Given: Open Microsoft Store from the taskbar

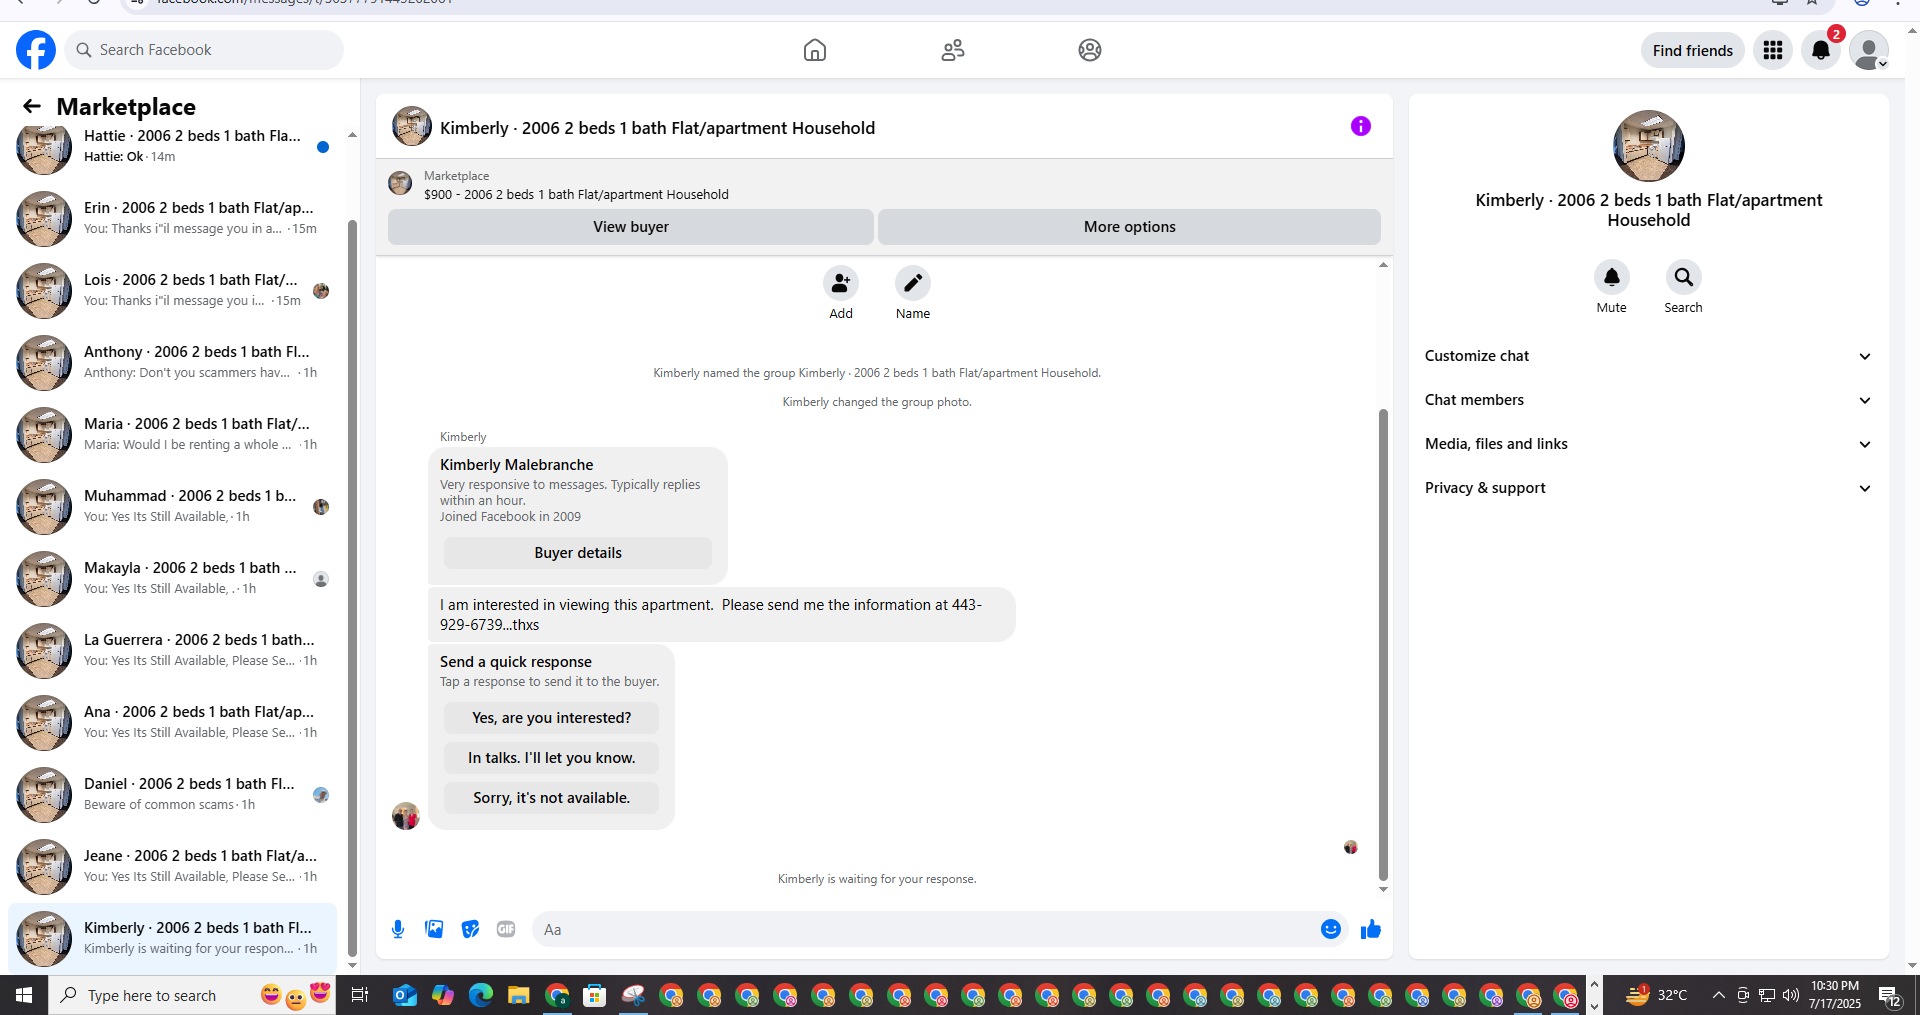Looking at the screenshot, I should coord(595,995).
